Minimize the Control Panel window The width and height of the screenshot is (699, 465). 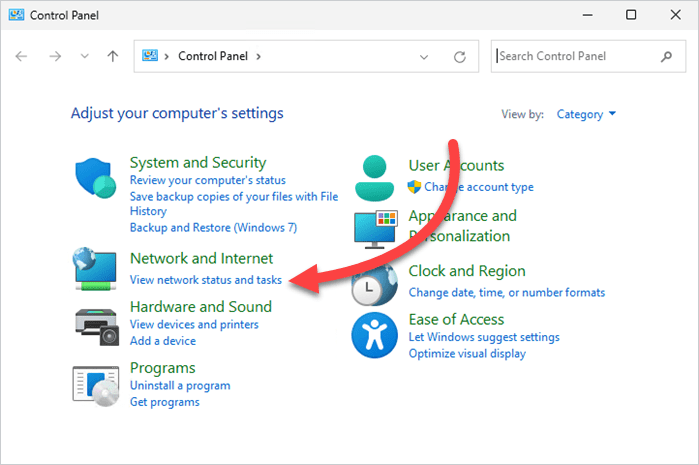(588, 15)
